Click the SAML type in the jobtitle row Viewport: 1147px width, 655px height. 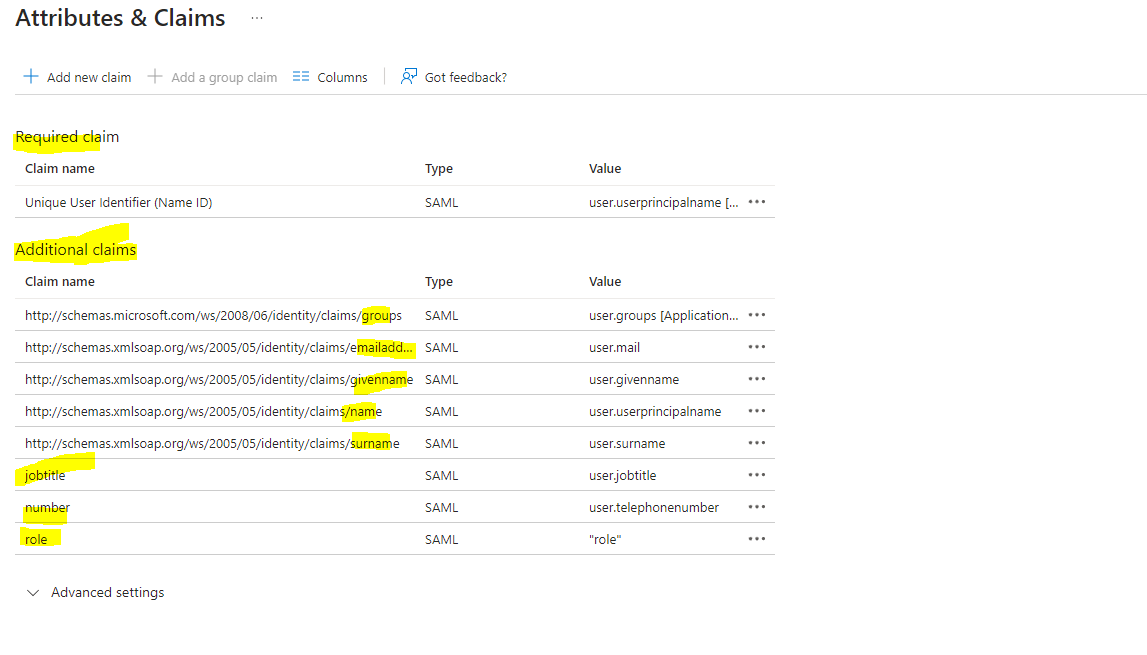pyautogui.click(x=442, y=476)
